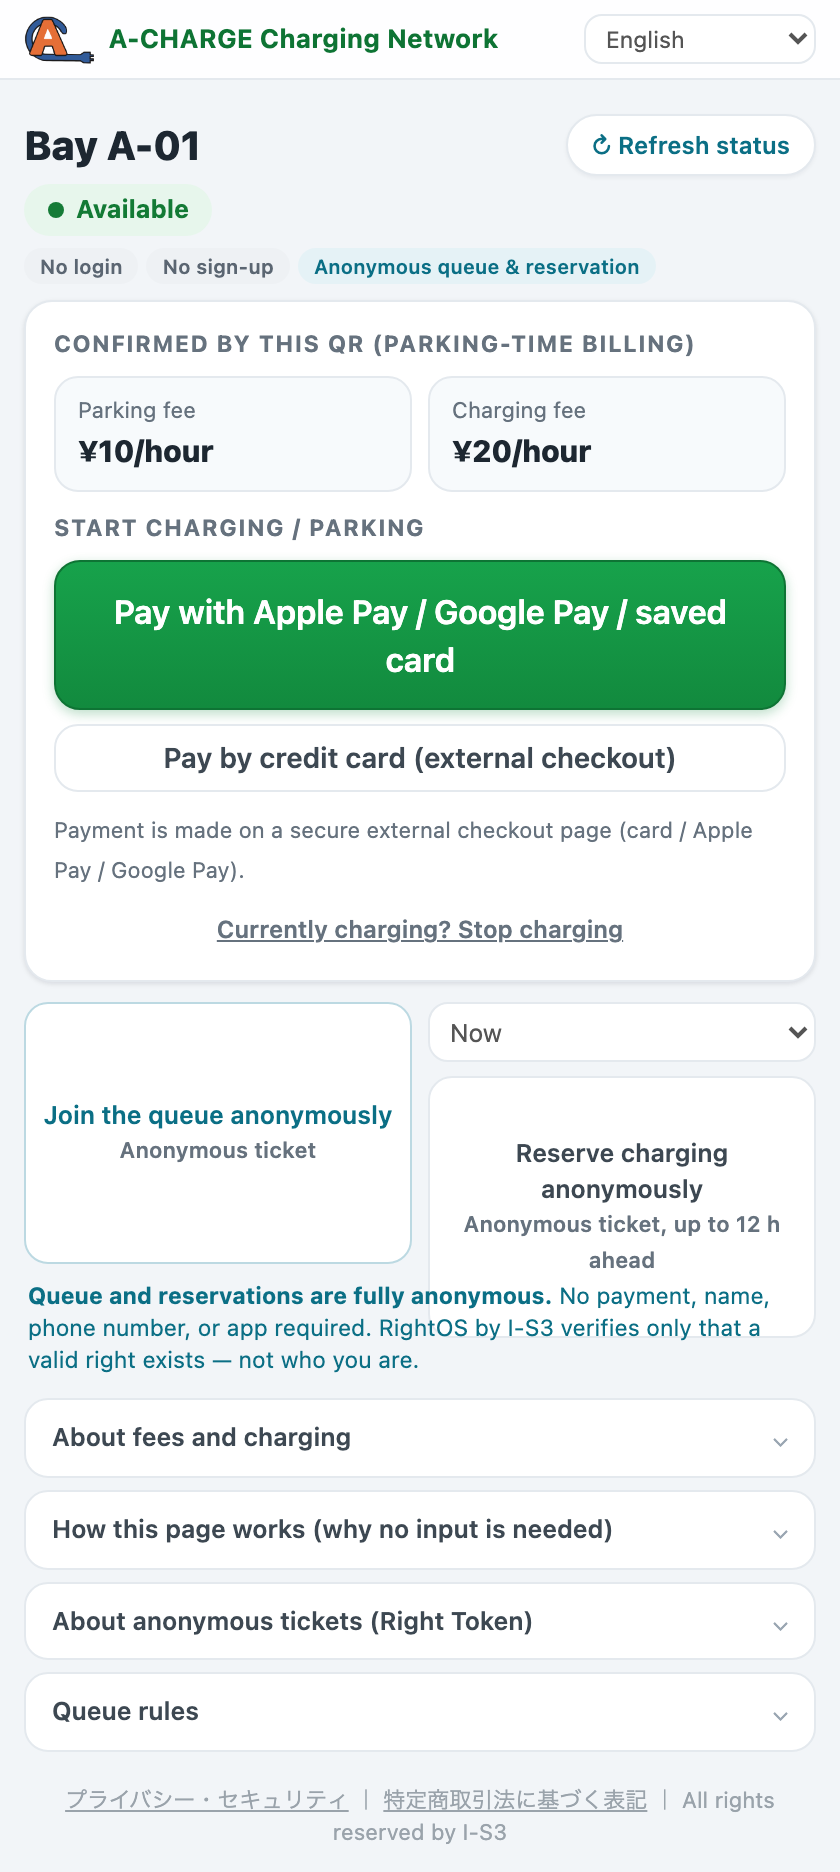The image size is (840, 1872).
Task: Open the Now reservation time dropdown
Action: pyautogui.click(x=622, y=1033)
